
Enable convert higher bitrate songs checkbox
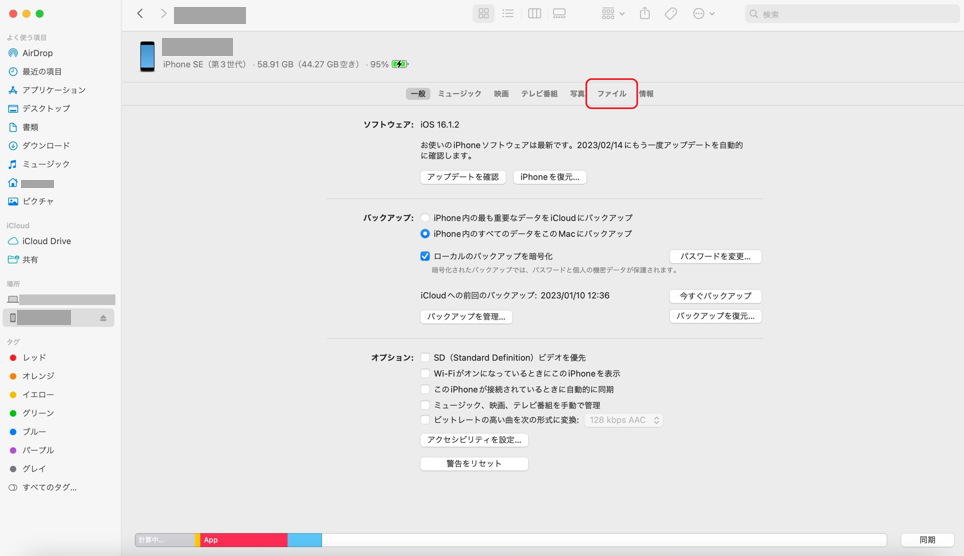pos(425,420)
